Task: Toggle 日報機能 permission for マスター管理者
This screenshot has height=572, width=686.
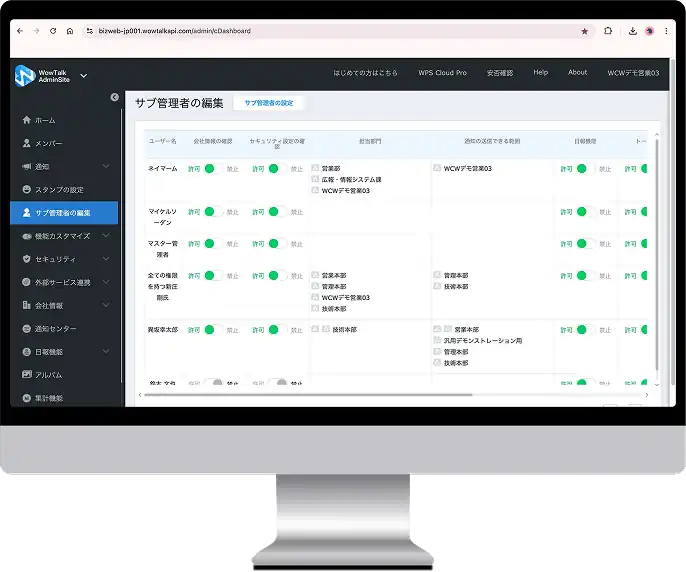Action: tap(585, 244)
